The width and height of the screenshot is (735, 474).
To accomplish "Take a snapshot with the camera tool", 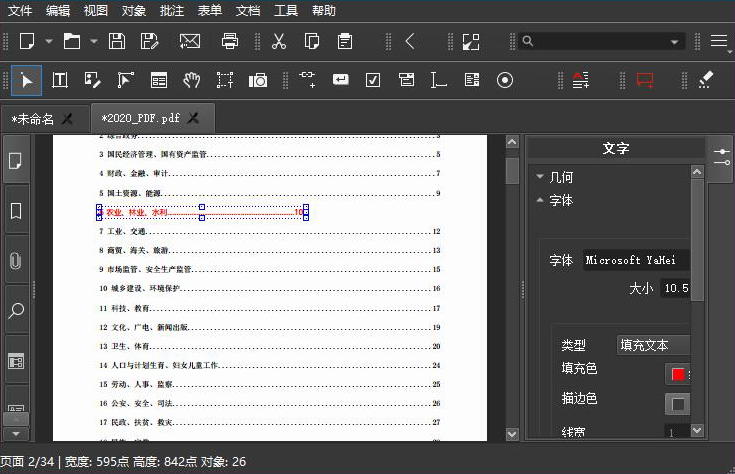I will [258, 80].
